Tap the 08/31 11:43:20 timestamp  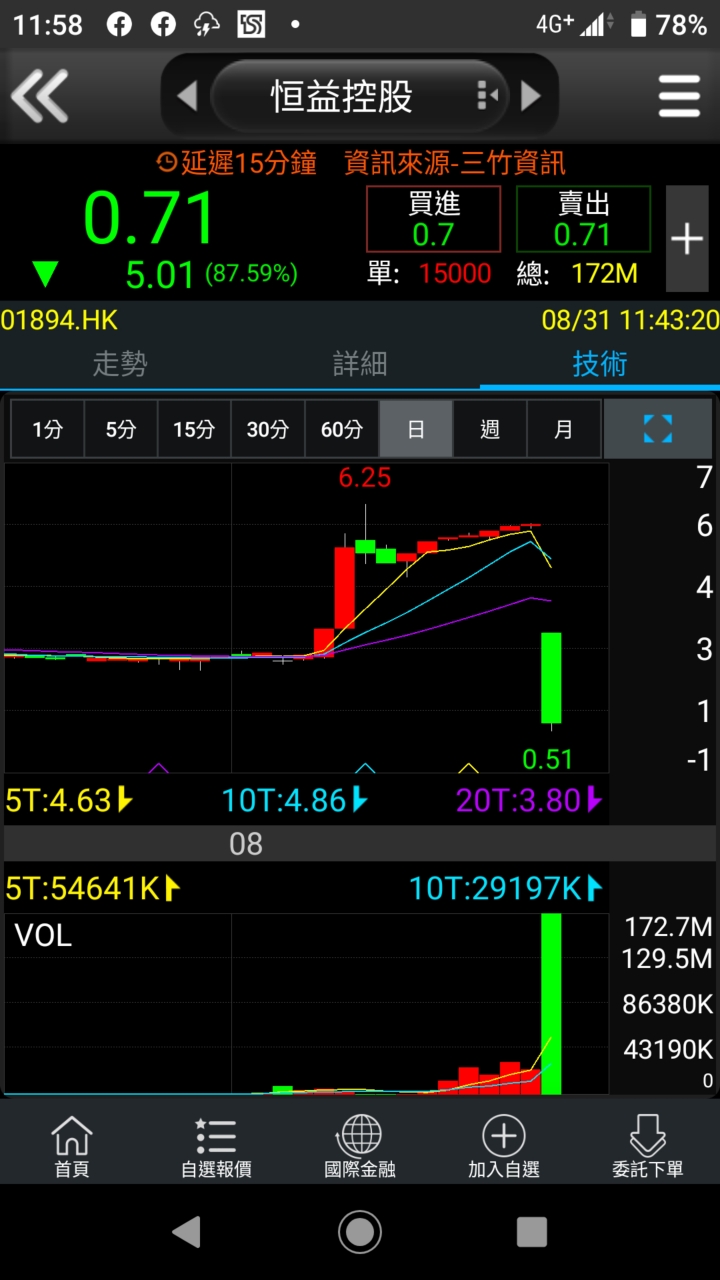630,320
